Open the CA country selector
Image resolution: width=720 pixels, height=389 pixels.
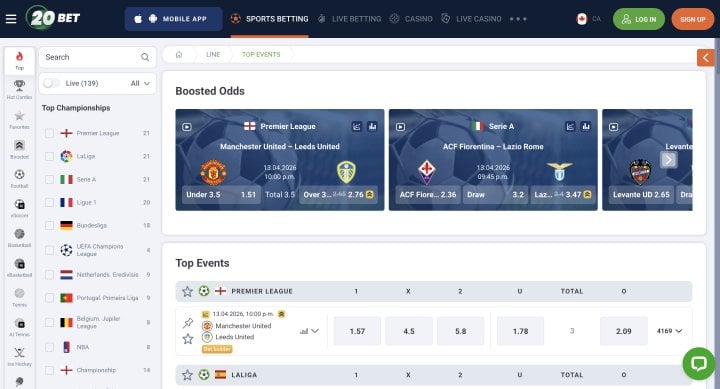click(589, 19)
